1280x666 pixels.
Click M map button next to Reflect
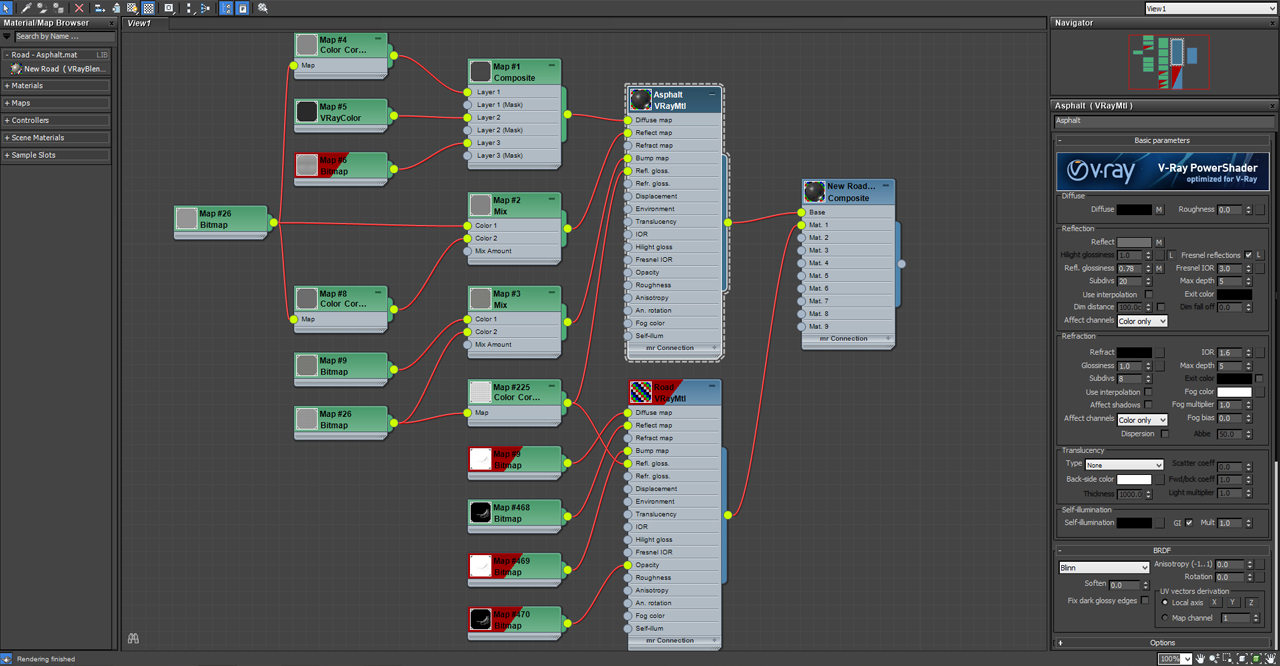click(1159, 242)
